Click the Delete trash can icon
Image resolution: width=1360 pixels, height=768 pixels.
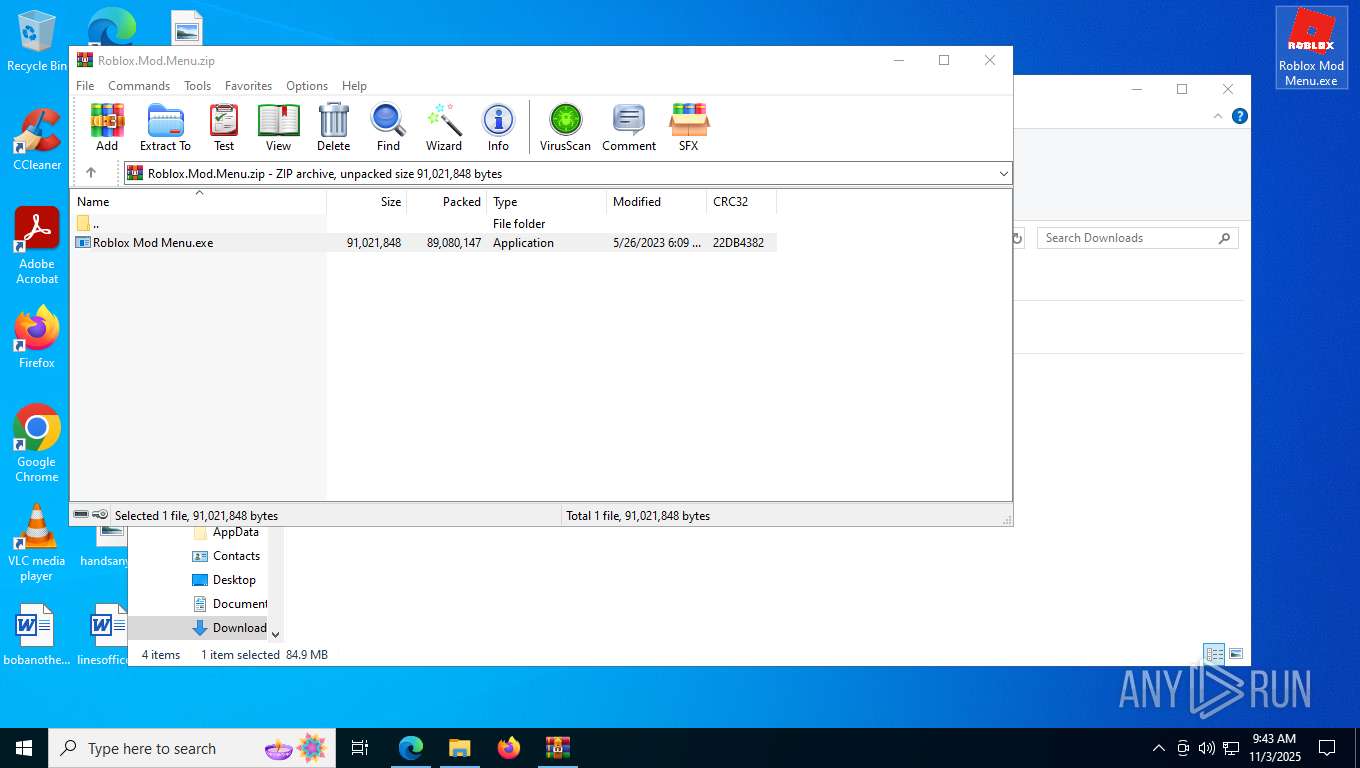click(x=334, y=127)
